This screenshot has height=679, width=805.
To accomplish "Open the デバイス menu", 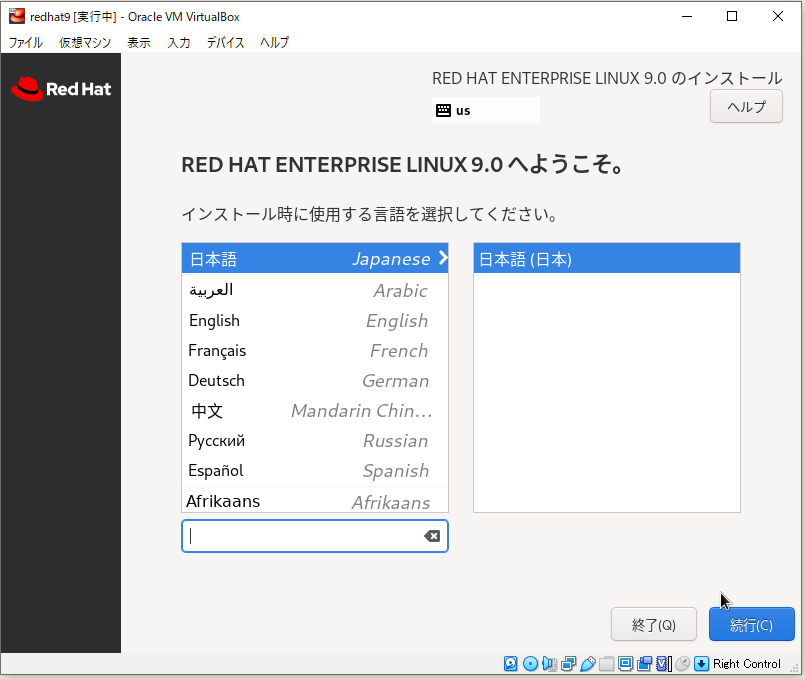I will pos(225,42).
